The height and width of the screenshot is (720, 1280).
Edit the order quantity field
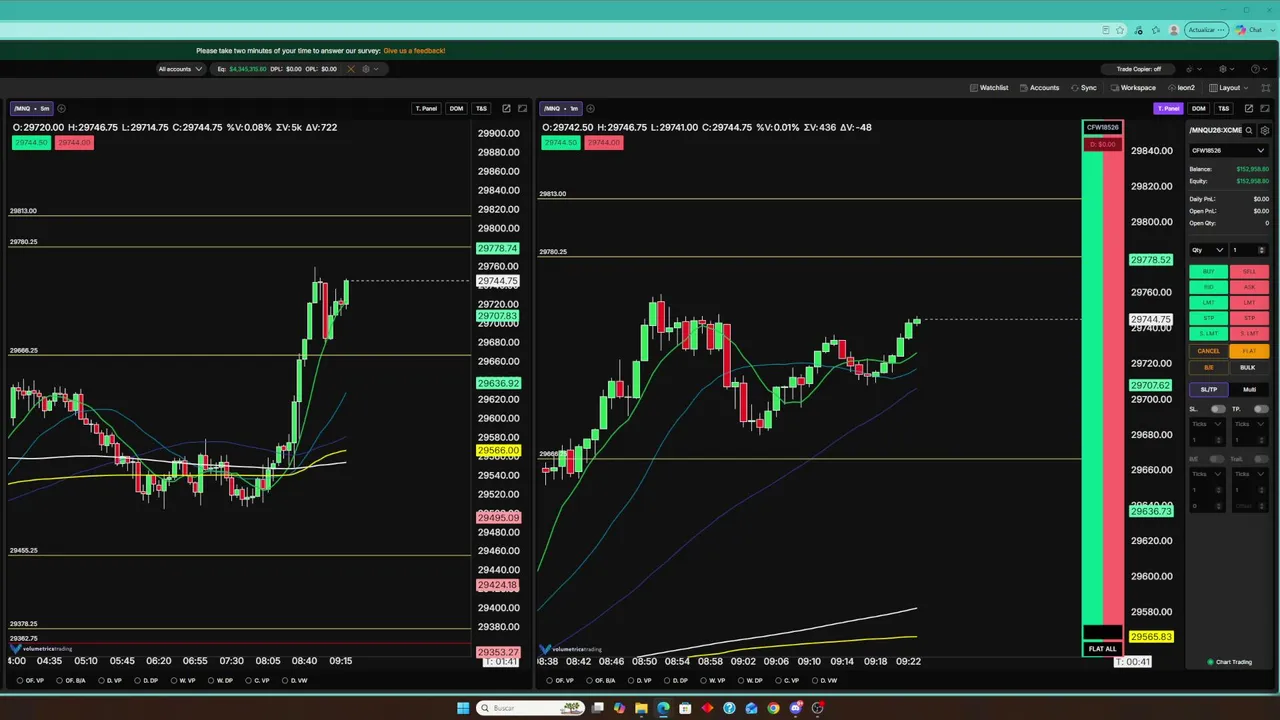click(1248, 250)
